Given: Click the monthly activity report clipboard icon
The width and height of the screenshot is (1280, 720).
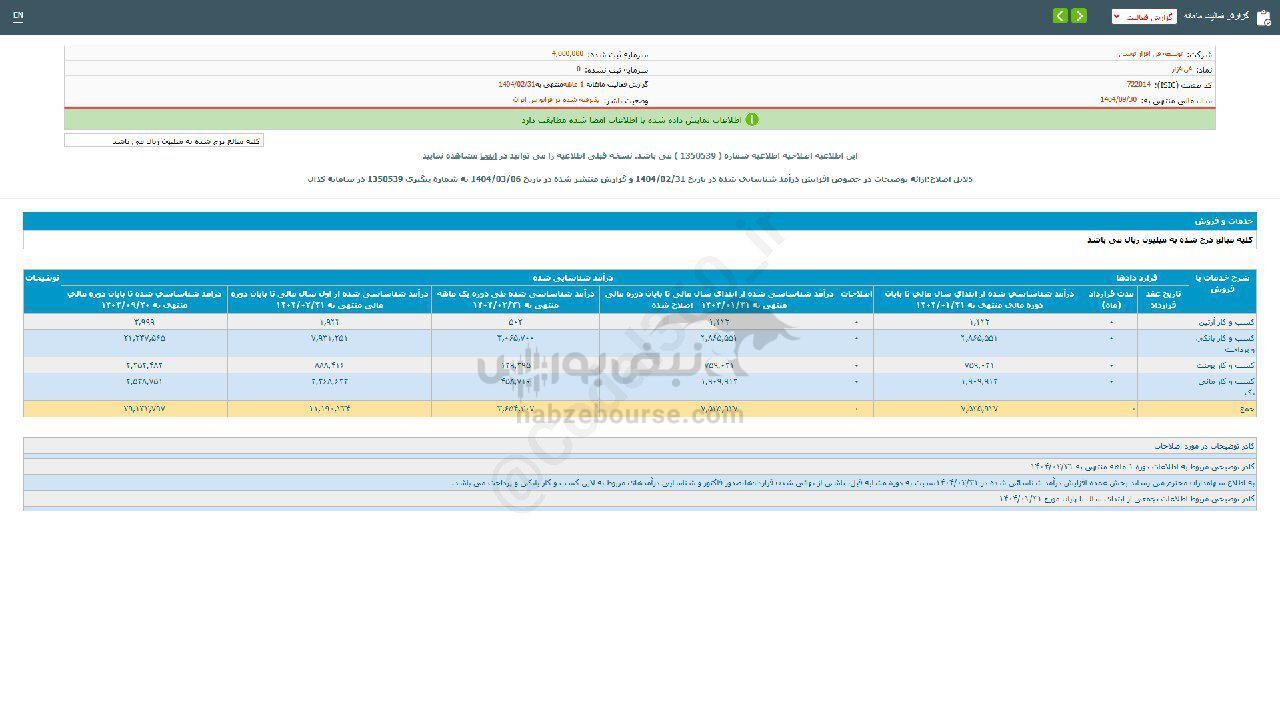Looking at the screenshot, I should tap(1263, 17).
